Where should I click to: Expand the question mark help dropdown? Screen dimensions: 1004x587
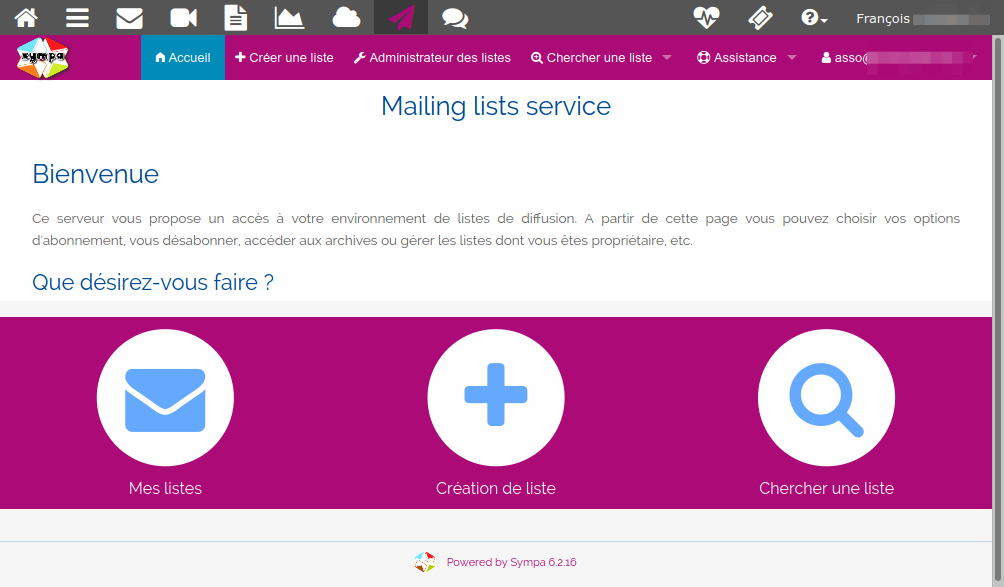[814, 18]
